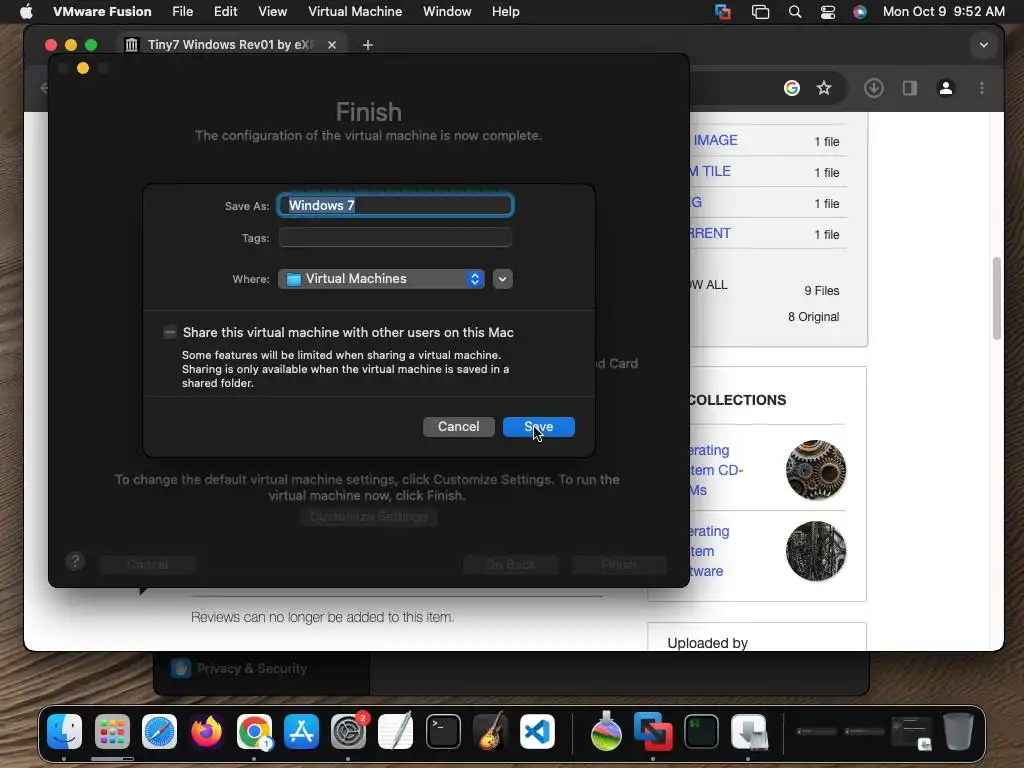Viewport: 1024px width, 768px height.
Task: Open Safari from the Dock
Action: (159, 731)
